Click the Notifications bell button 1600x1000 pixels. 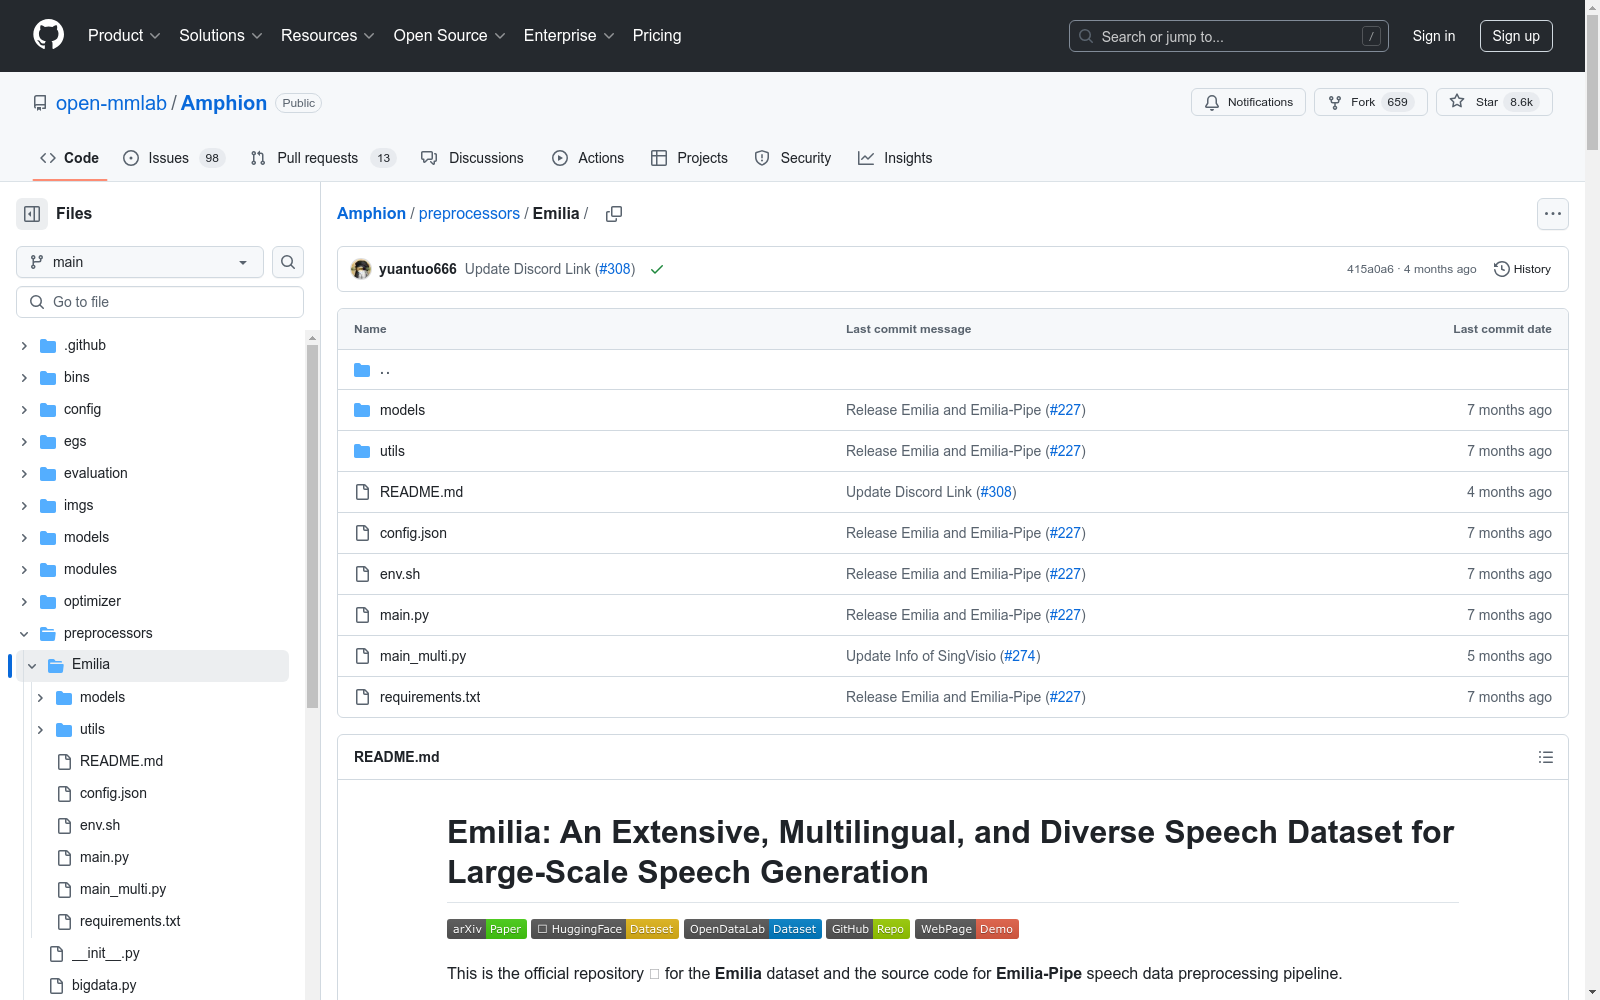pyautogui.click(x=1248, y=102)
